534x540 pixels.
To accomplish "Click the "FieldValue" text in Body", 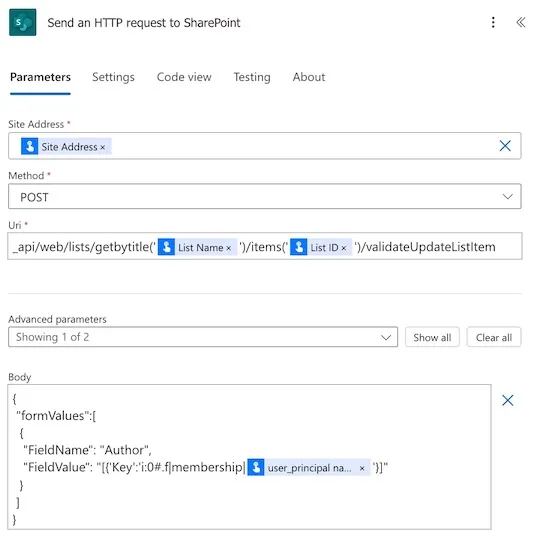I will point(57,467).
